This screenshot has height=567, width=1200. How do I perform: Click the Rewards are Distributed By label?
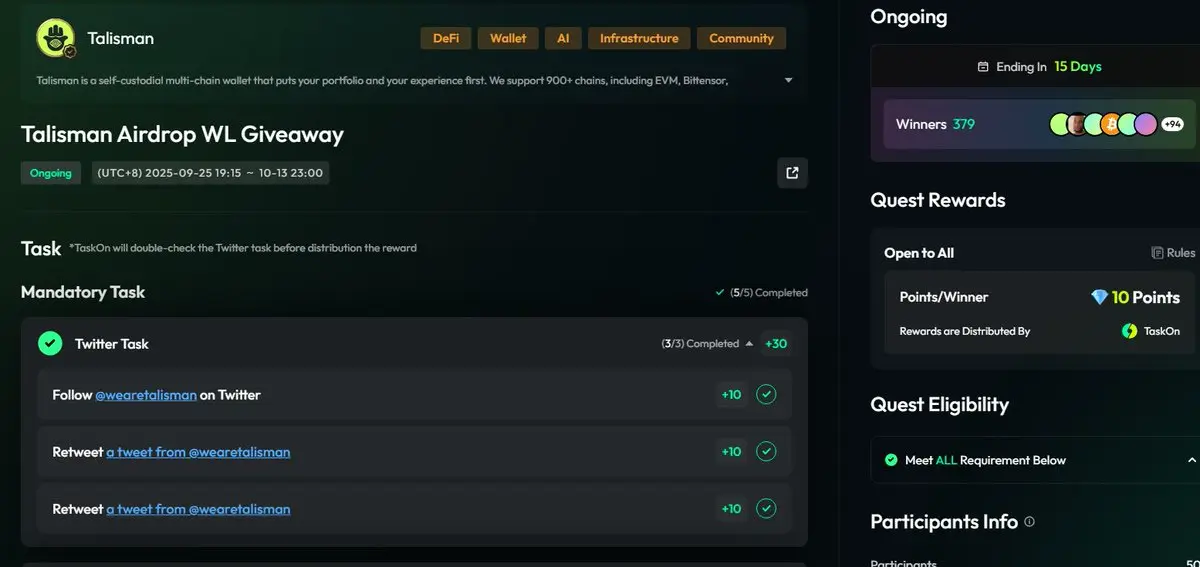(965, 331)
